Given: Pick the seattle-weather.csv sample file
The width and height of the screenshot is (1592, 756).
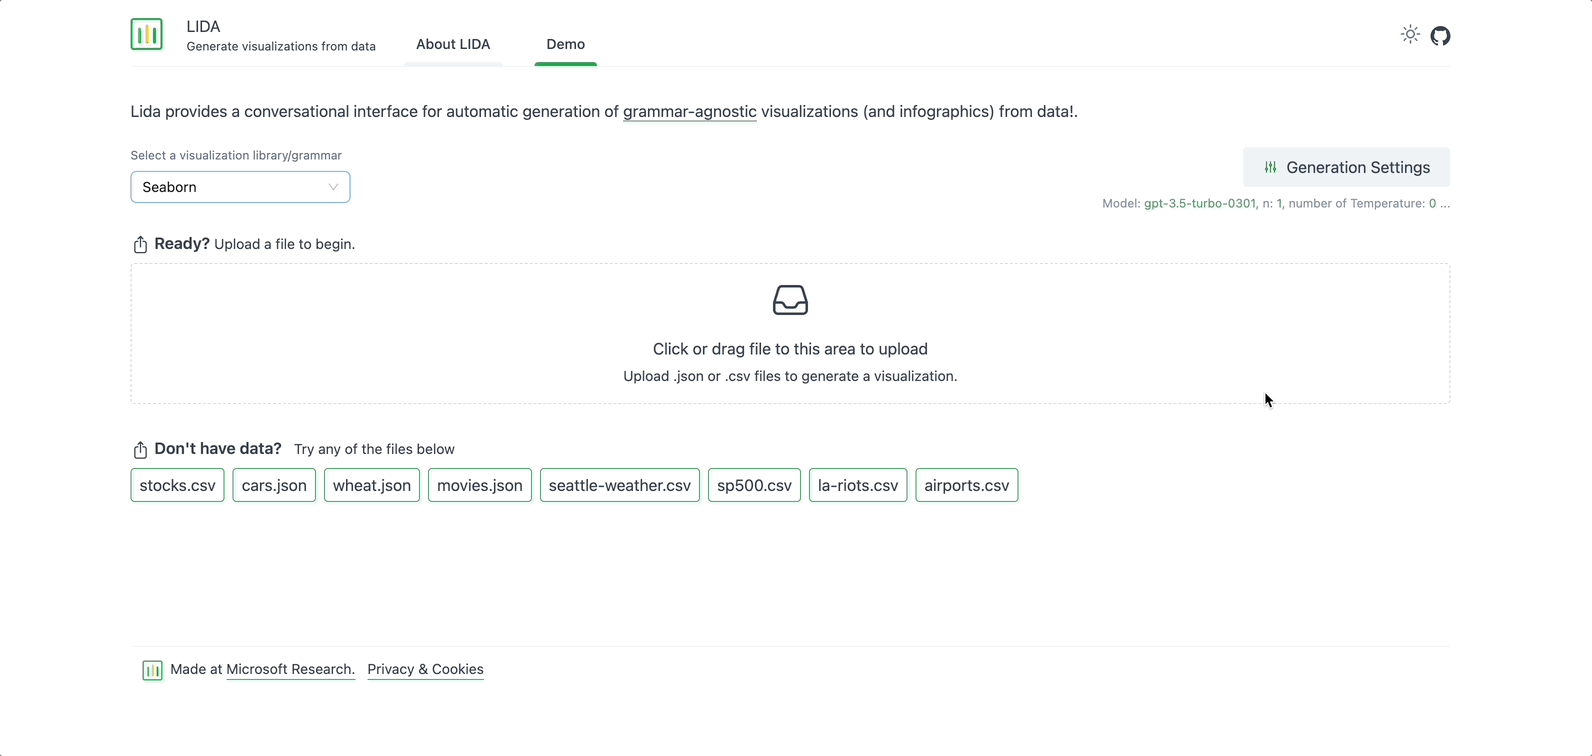Looking at the screenshot, I should click(x=619, y=485).
